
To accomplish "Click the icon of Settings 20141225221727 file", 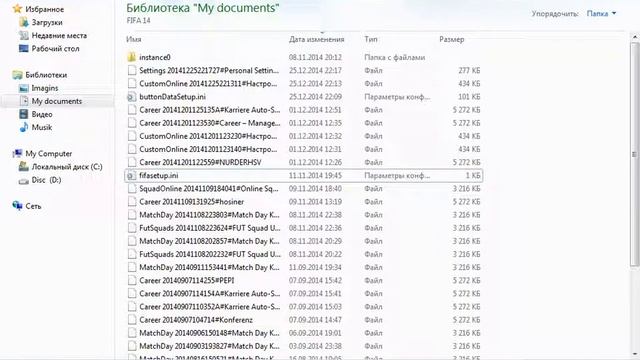I will pos(131,71).
